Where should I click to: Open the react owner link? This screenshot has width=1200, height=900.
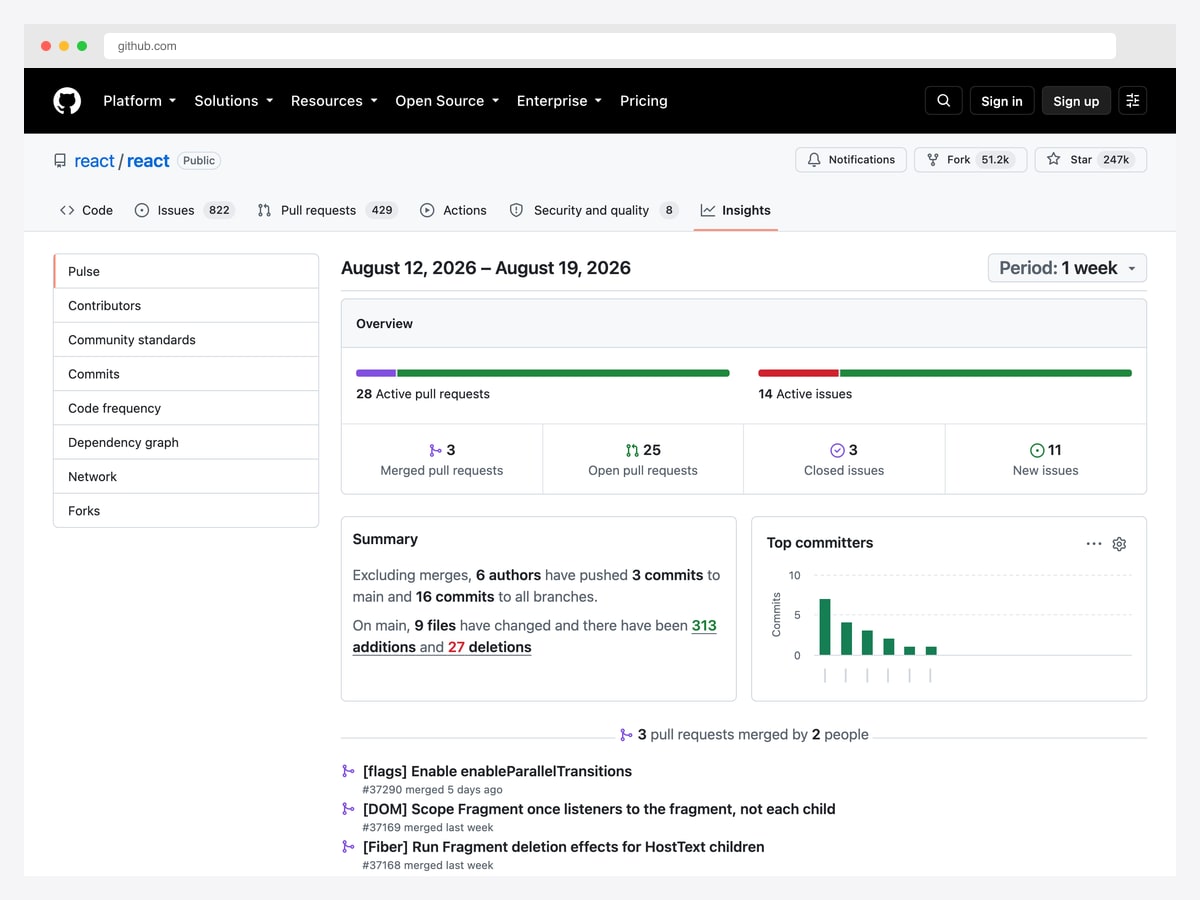click(x=94, y=161)
